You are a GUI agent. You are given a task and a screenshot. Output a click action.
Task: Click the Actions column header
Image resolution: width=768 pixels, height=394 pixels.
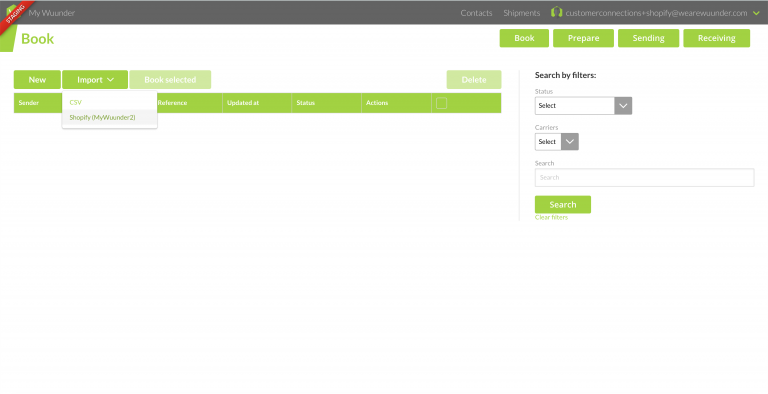pyautogui.click(x=377, y=103)
